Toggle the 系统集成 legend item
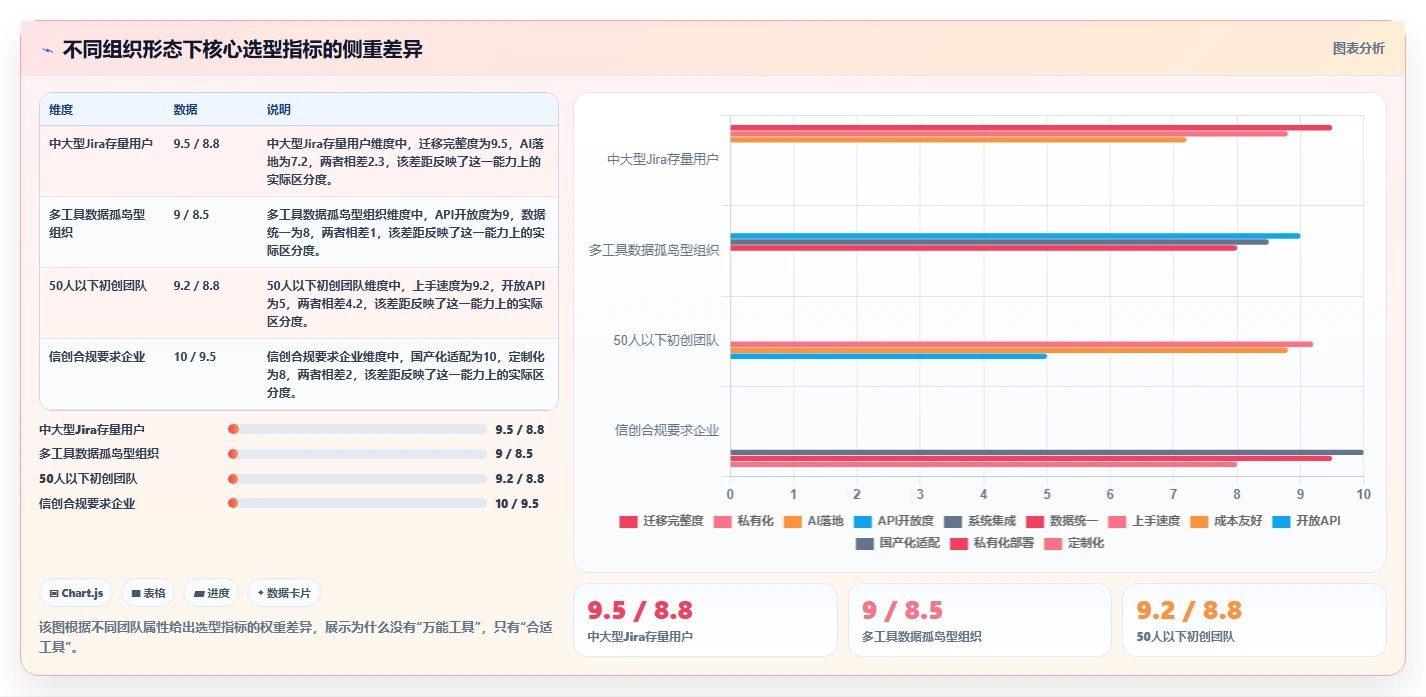1426x697 pixels. tap(979, 521)
